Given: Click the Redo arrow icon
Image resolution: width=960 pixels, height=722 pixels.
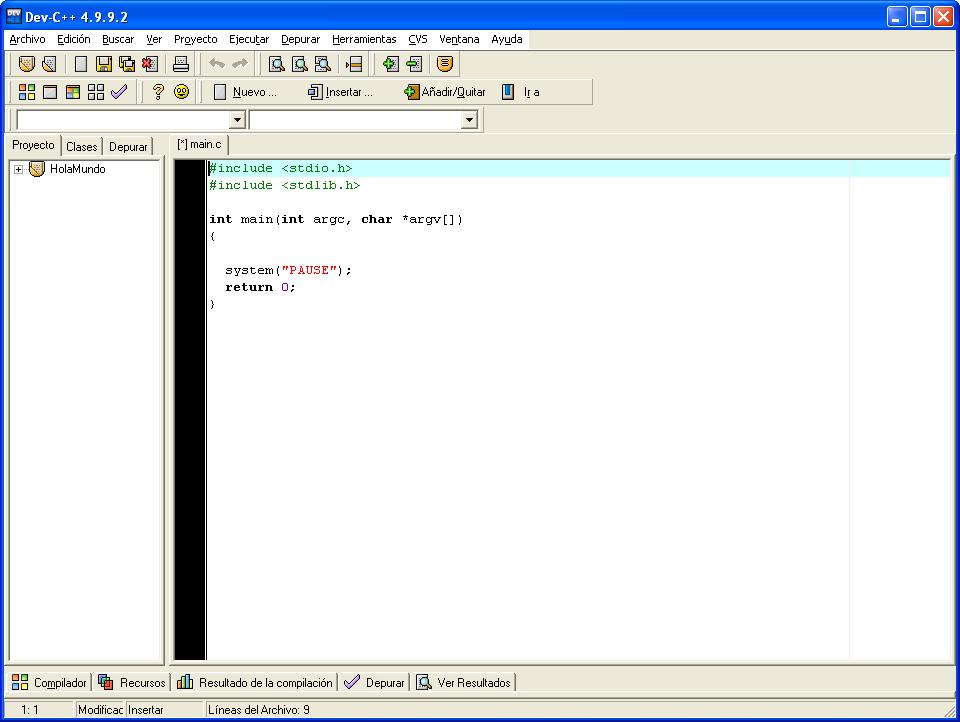Looking at the screenshot, I should pos(239,64).
